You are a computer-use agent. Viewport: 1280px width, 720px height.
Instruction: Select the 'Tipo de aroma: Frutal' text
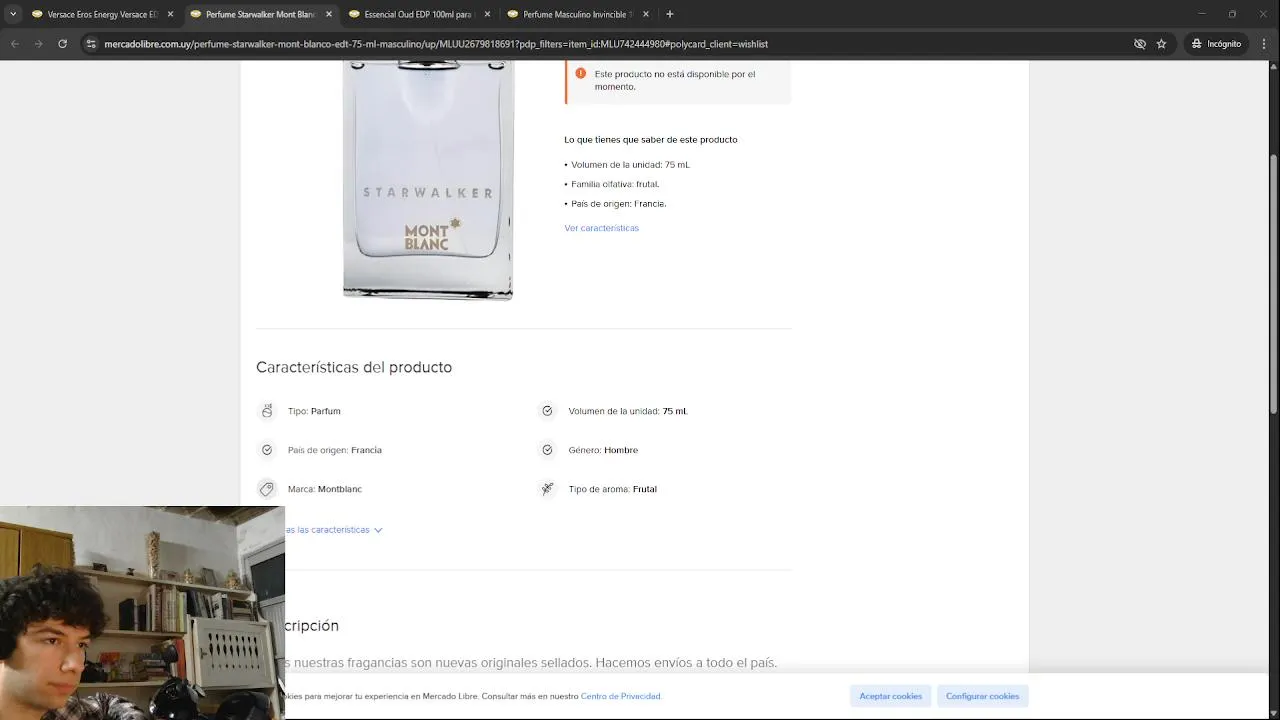click(x=613, y=489)
